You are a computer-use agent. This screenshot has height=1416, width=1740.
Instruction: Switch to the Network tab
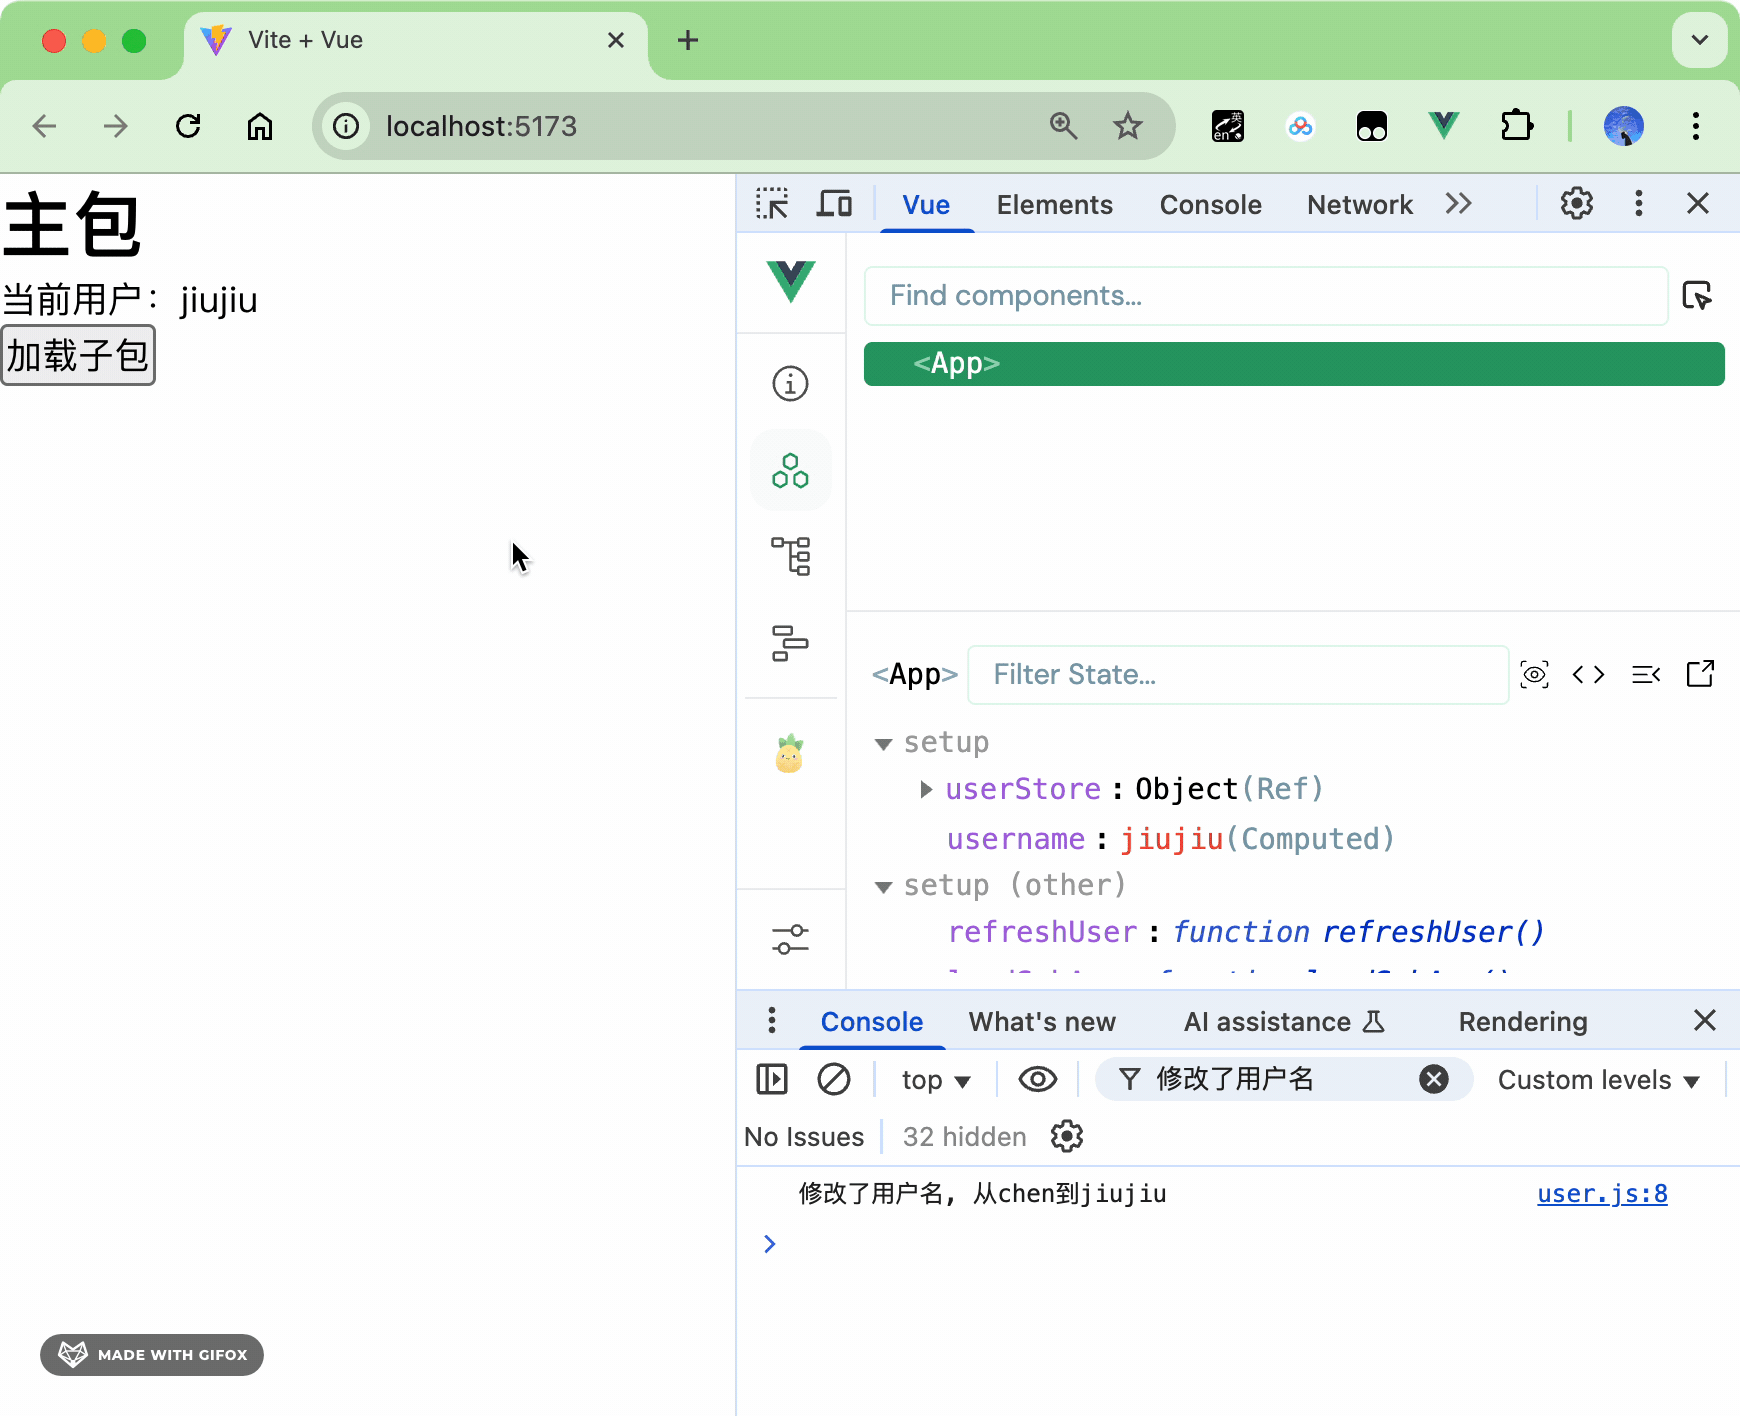point(1360,204)
